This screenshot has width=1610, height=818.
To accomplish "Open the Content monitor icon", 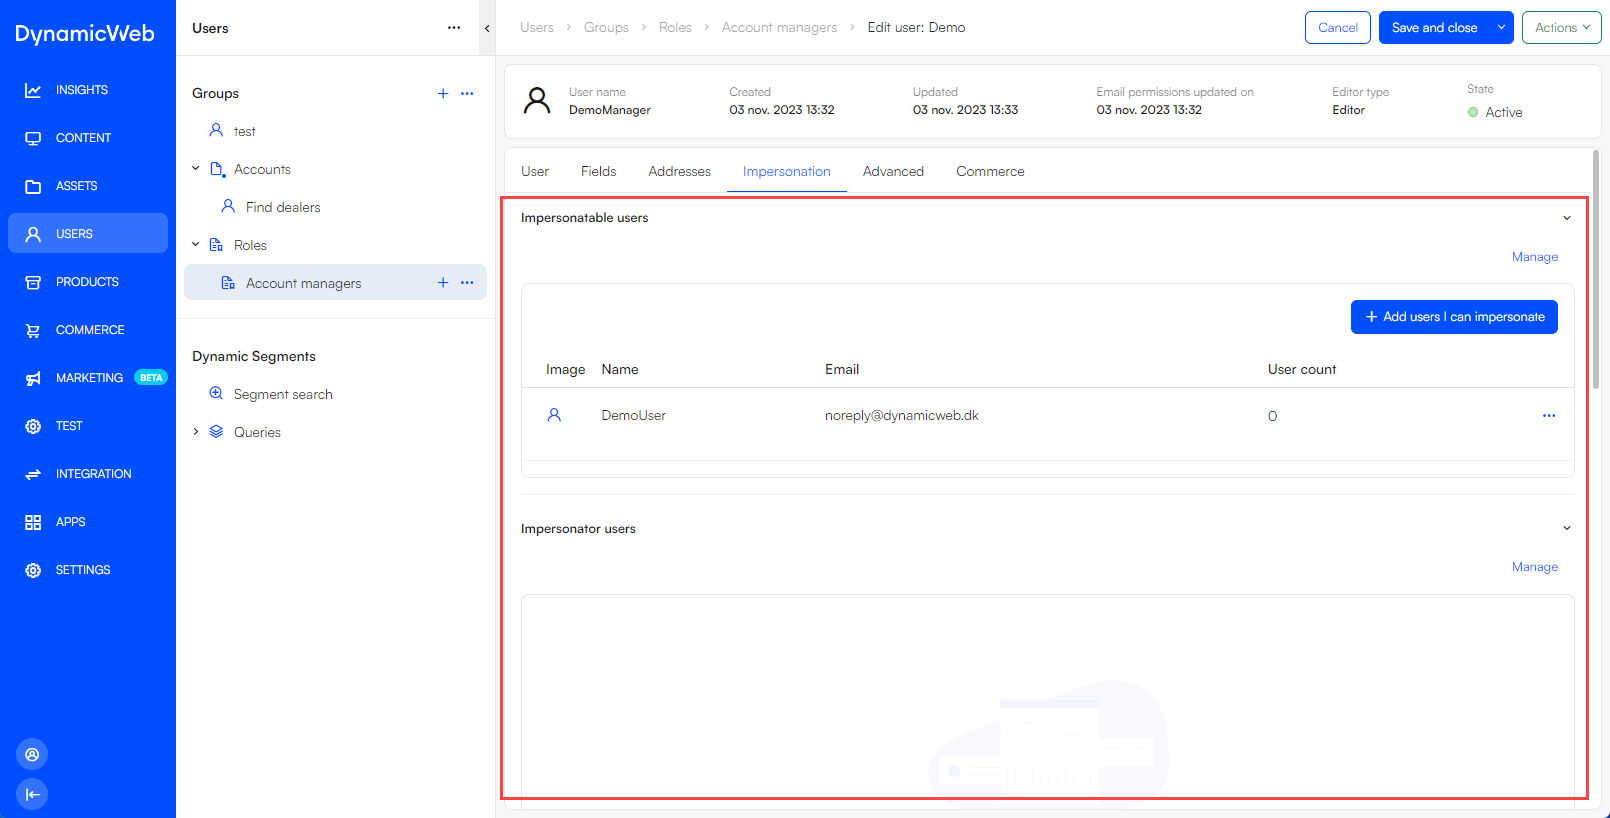I will tap(33, 138).
